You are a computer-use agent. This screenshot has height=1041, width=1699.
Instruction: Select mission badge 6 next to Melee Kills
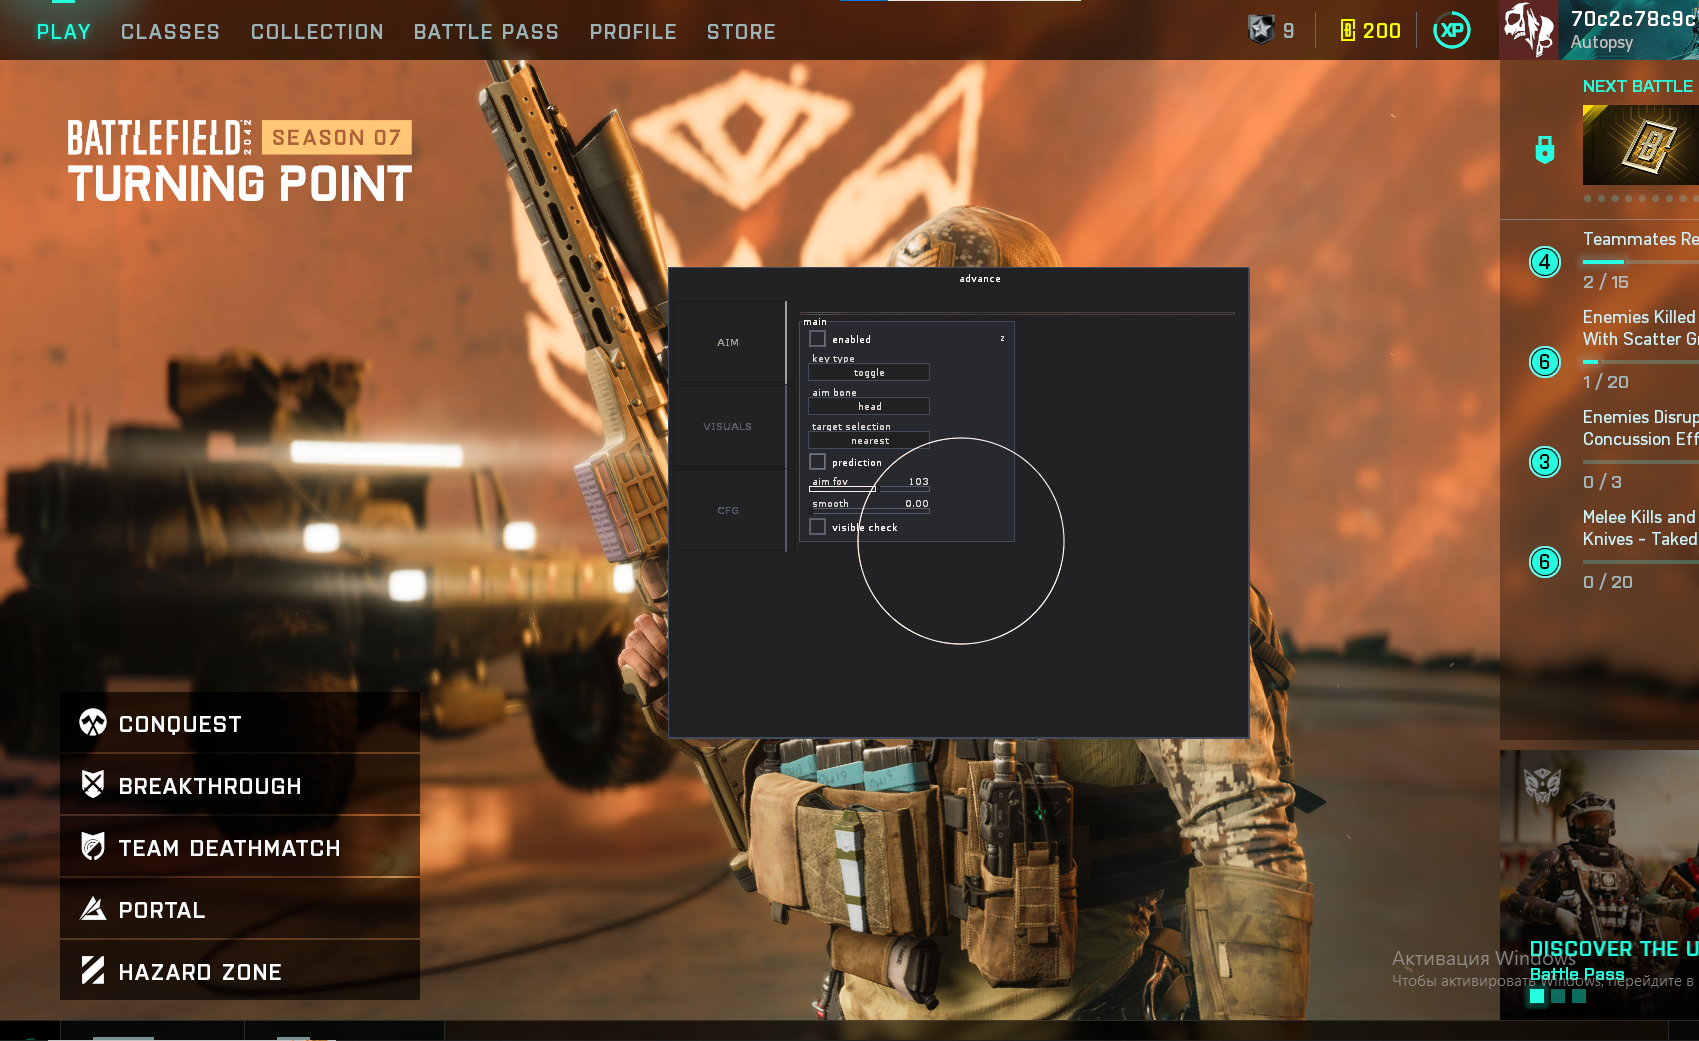pyautogui.click(x=1545, y=562)
